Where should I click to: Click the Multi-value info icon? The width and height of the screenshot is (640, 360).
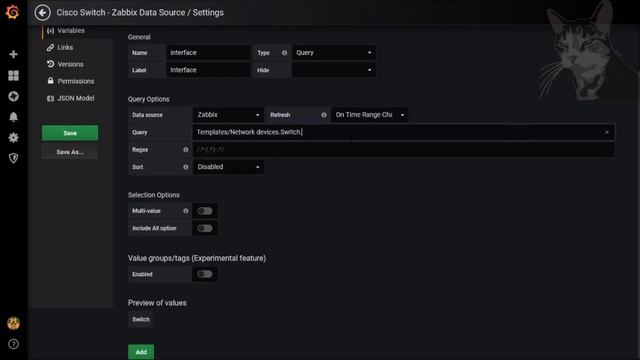186,211
